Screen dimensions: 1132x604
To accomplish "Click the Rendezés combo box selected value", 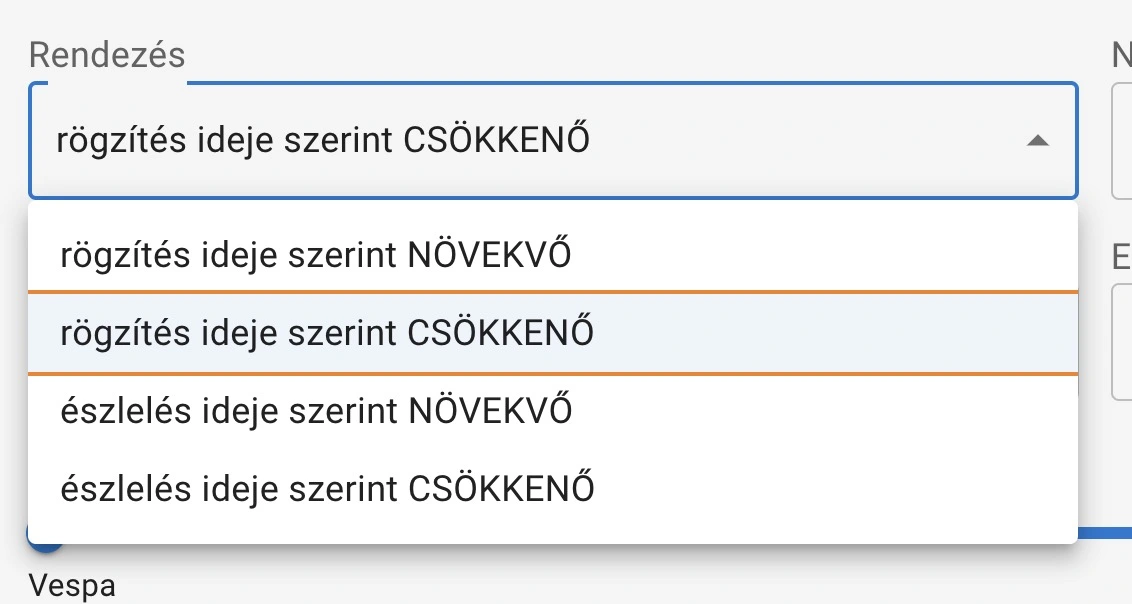I will click(x=323, y=141).
